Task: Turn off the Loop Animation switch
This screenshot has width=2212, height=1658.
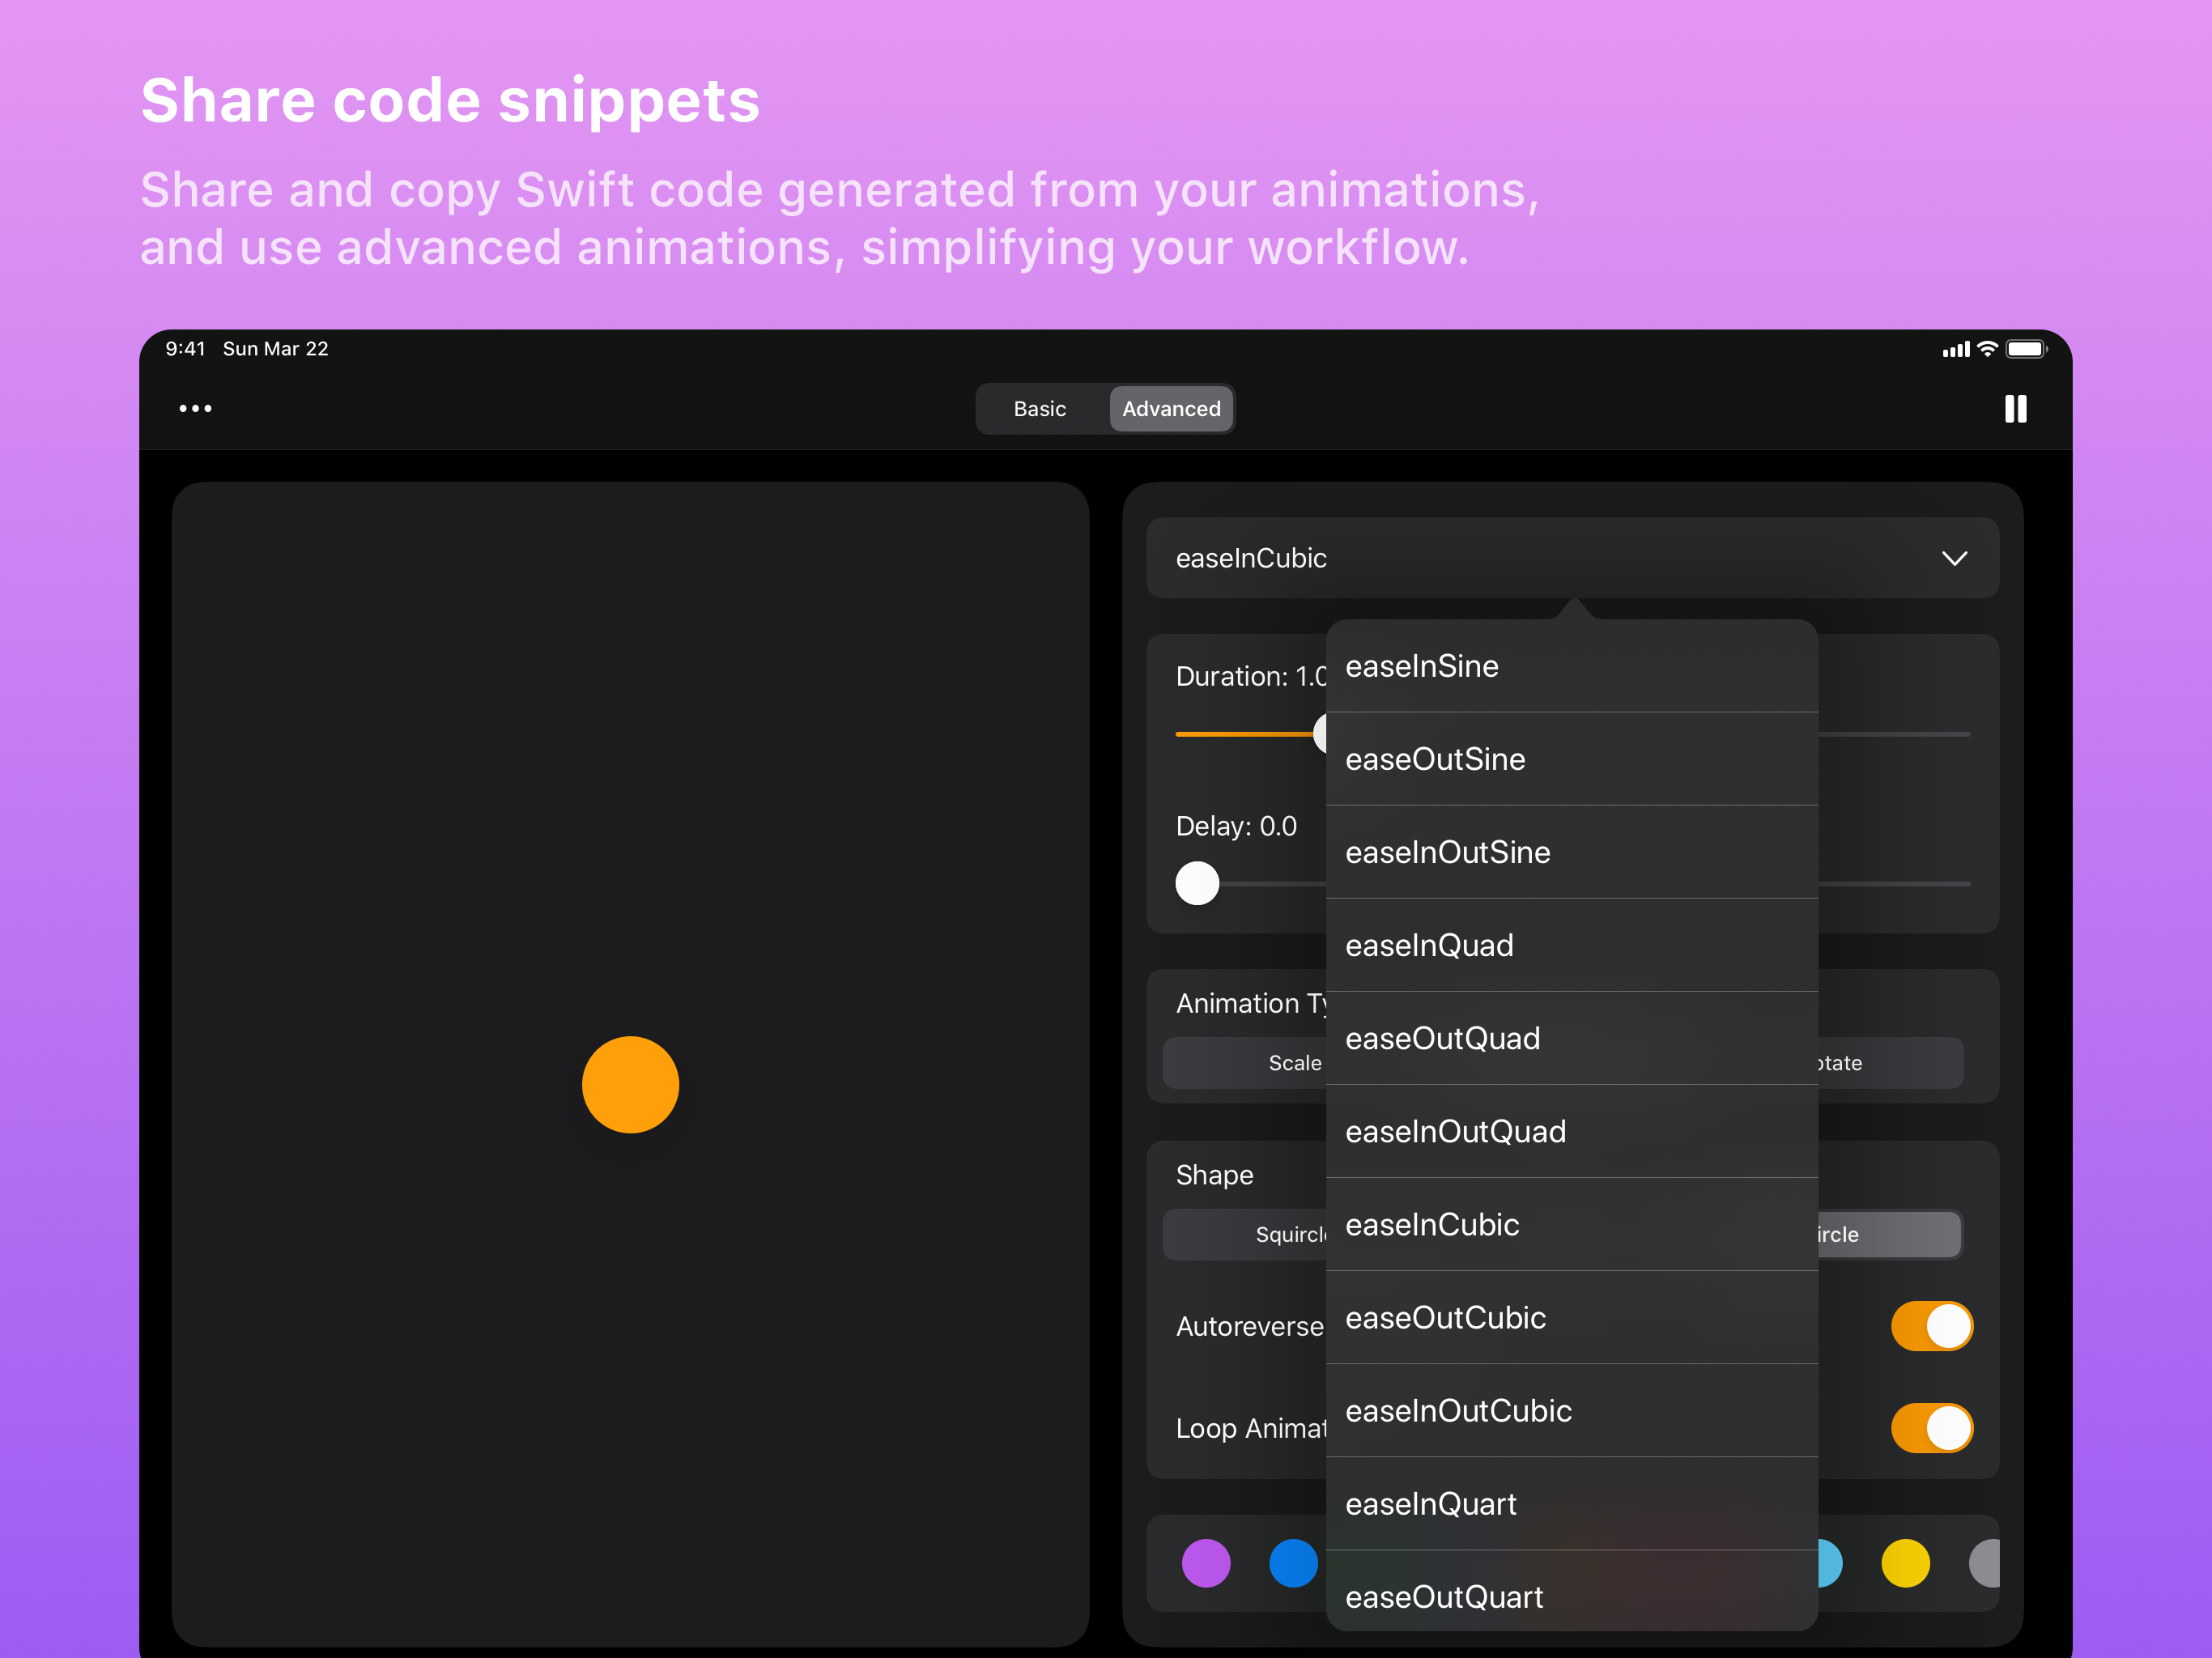Action: pyautogui.click(x=1931, y=1427)
